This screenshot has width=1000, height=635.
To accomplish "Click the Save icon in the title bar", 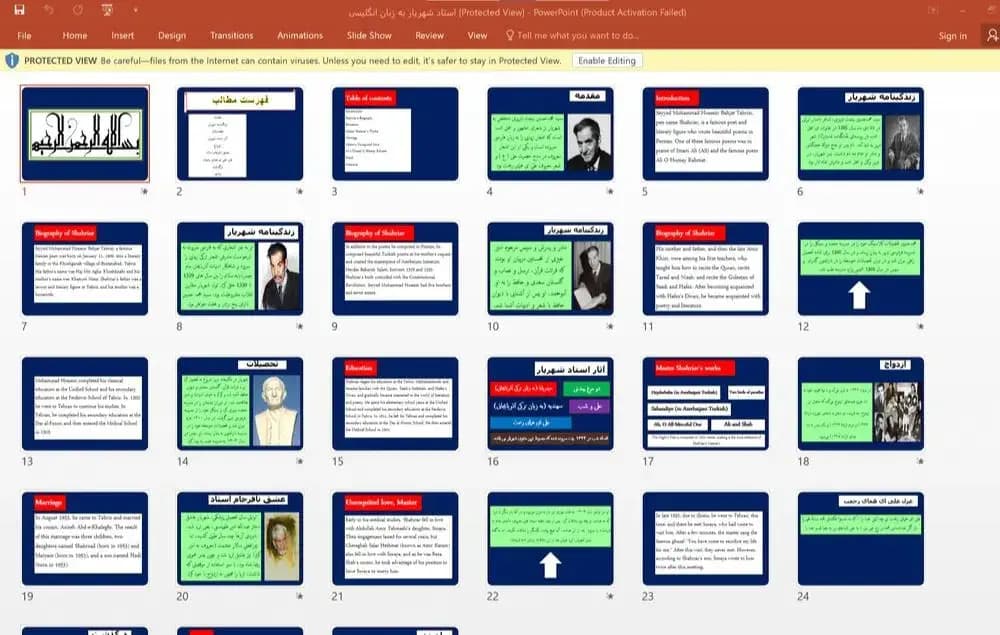I will pos(19,10).
